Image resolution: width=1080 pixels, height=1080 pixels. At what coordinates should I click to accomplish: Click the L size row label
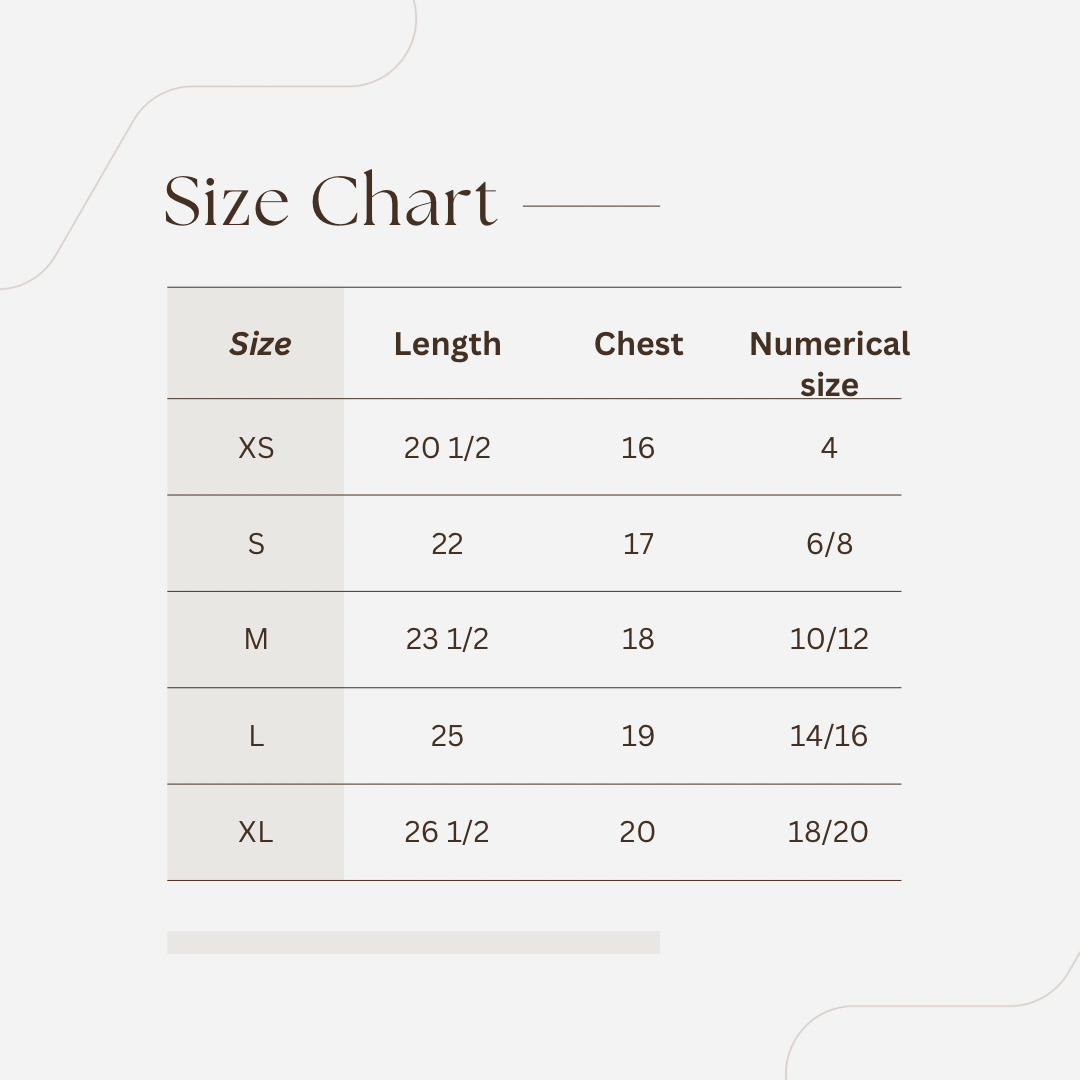[x=256, y=736]
